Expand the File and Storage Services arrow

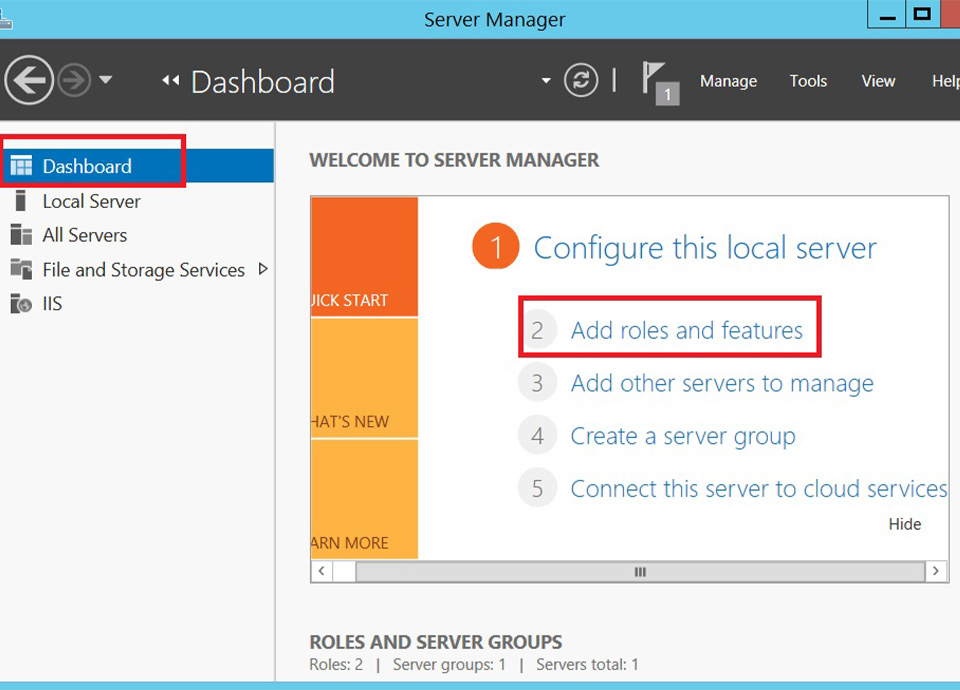[x=263, y=269]
